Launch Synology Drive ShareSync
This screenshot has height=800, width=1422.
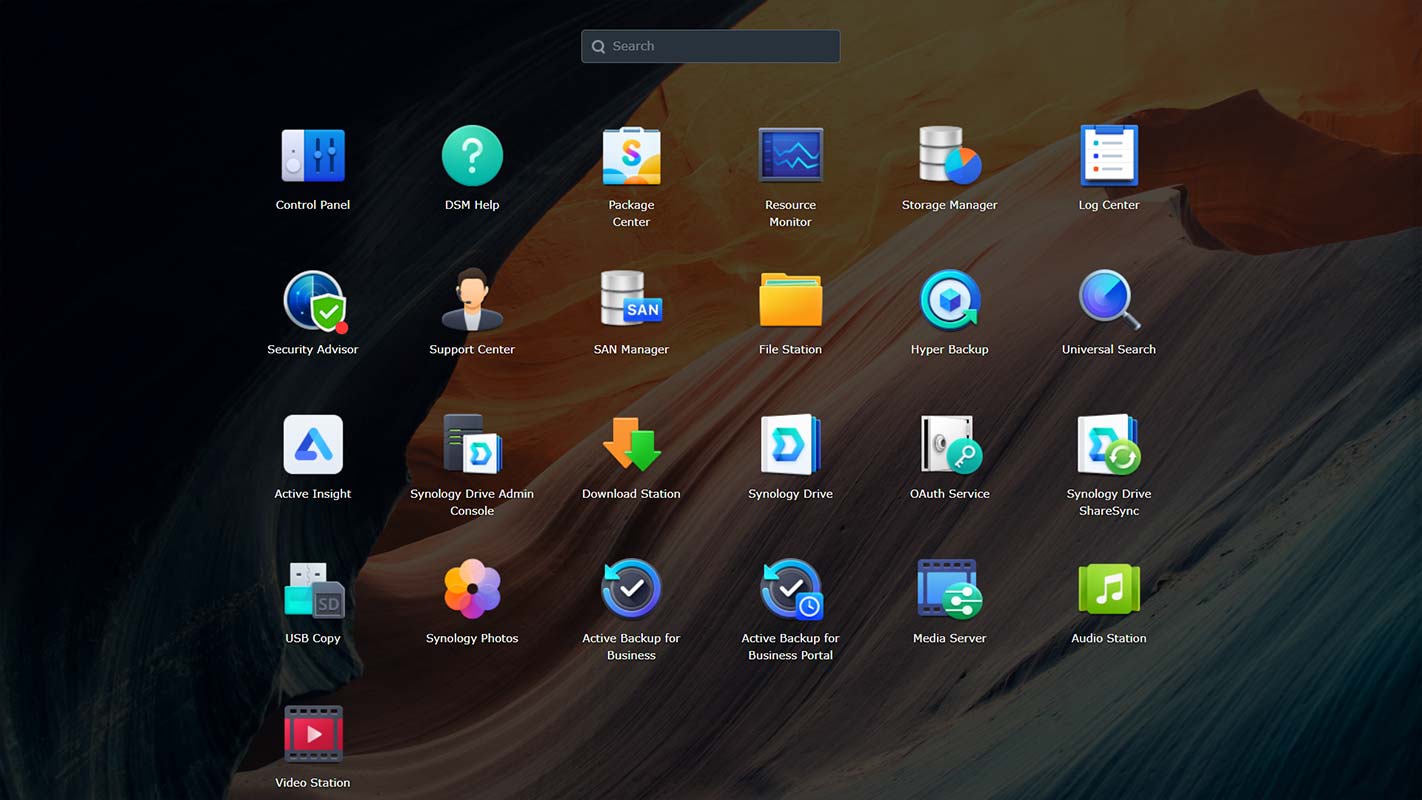point(1108,445)
